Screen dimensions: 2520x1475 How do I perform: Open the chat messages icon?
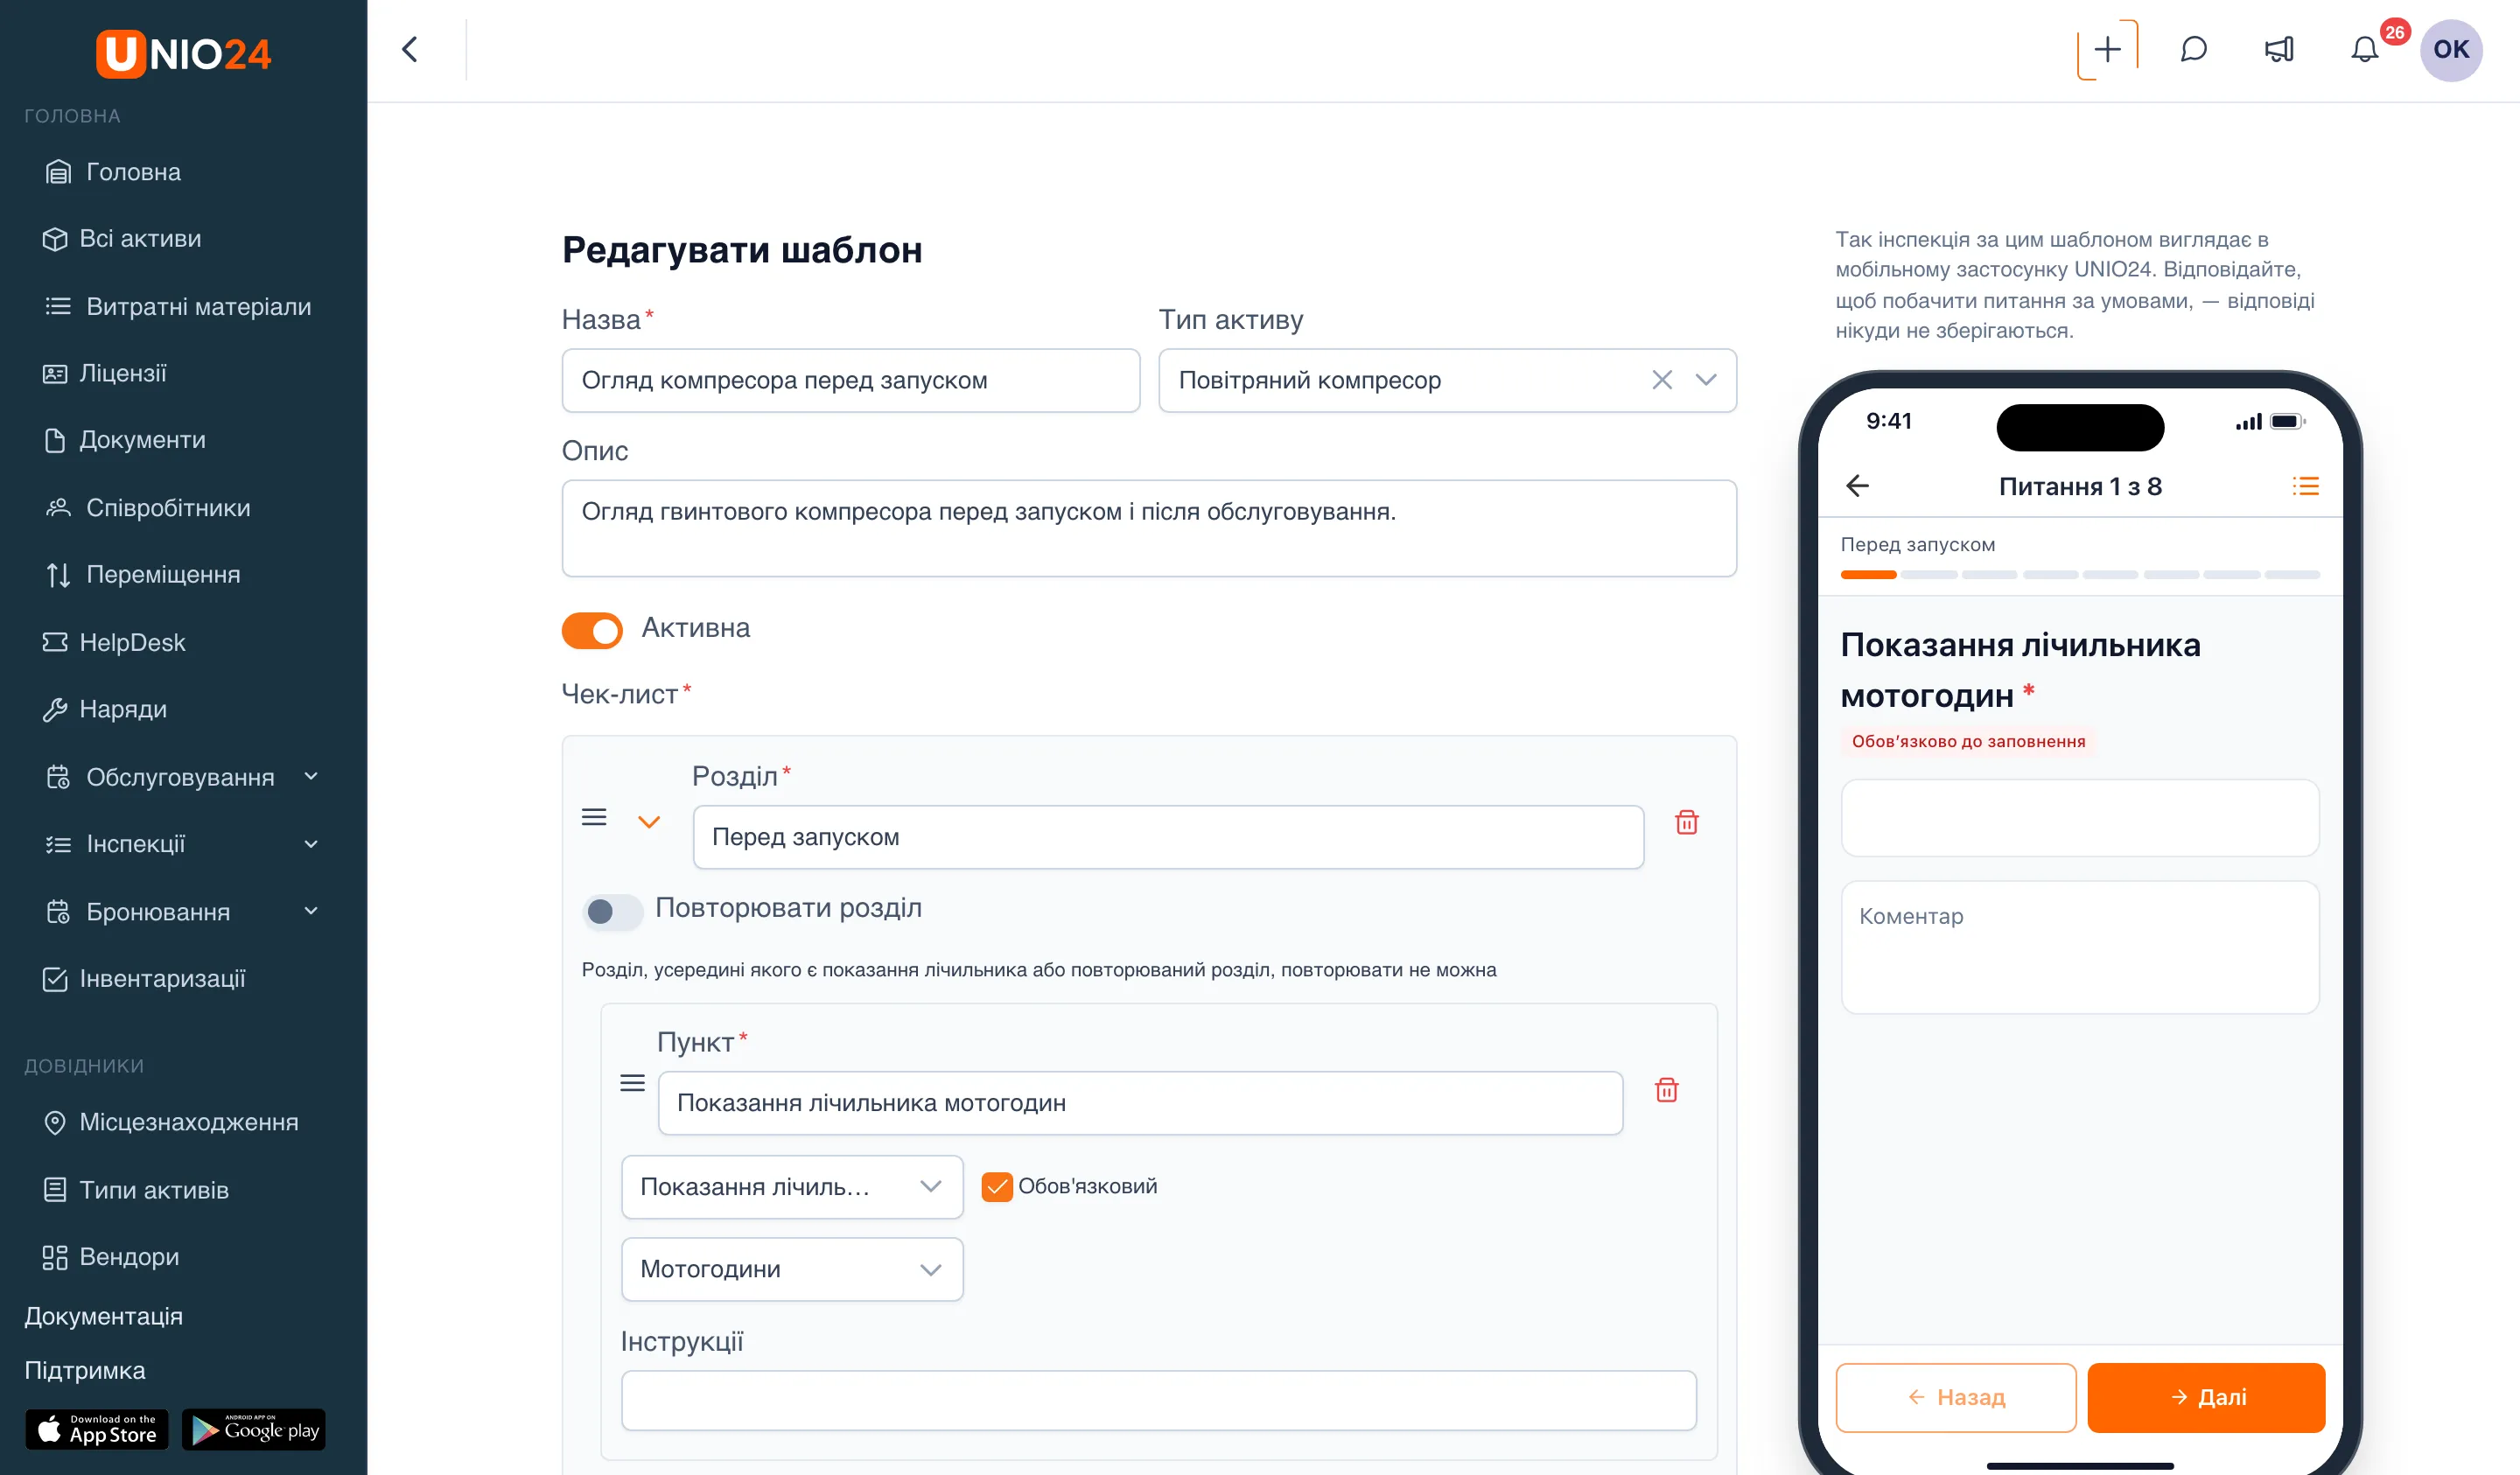point(2193,49)
